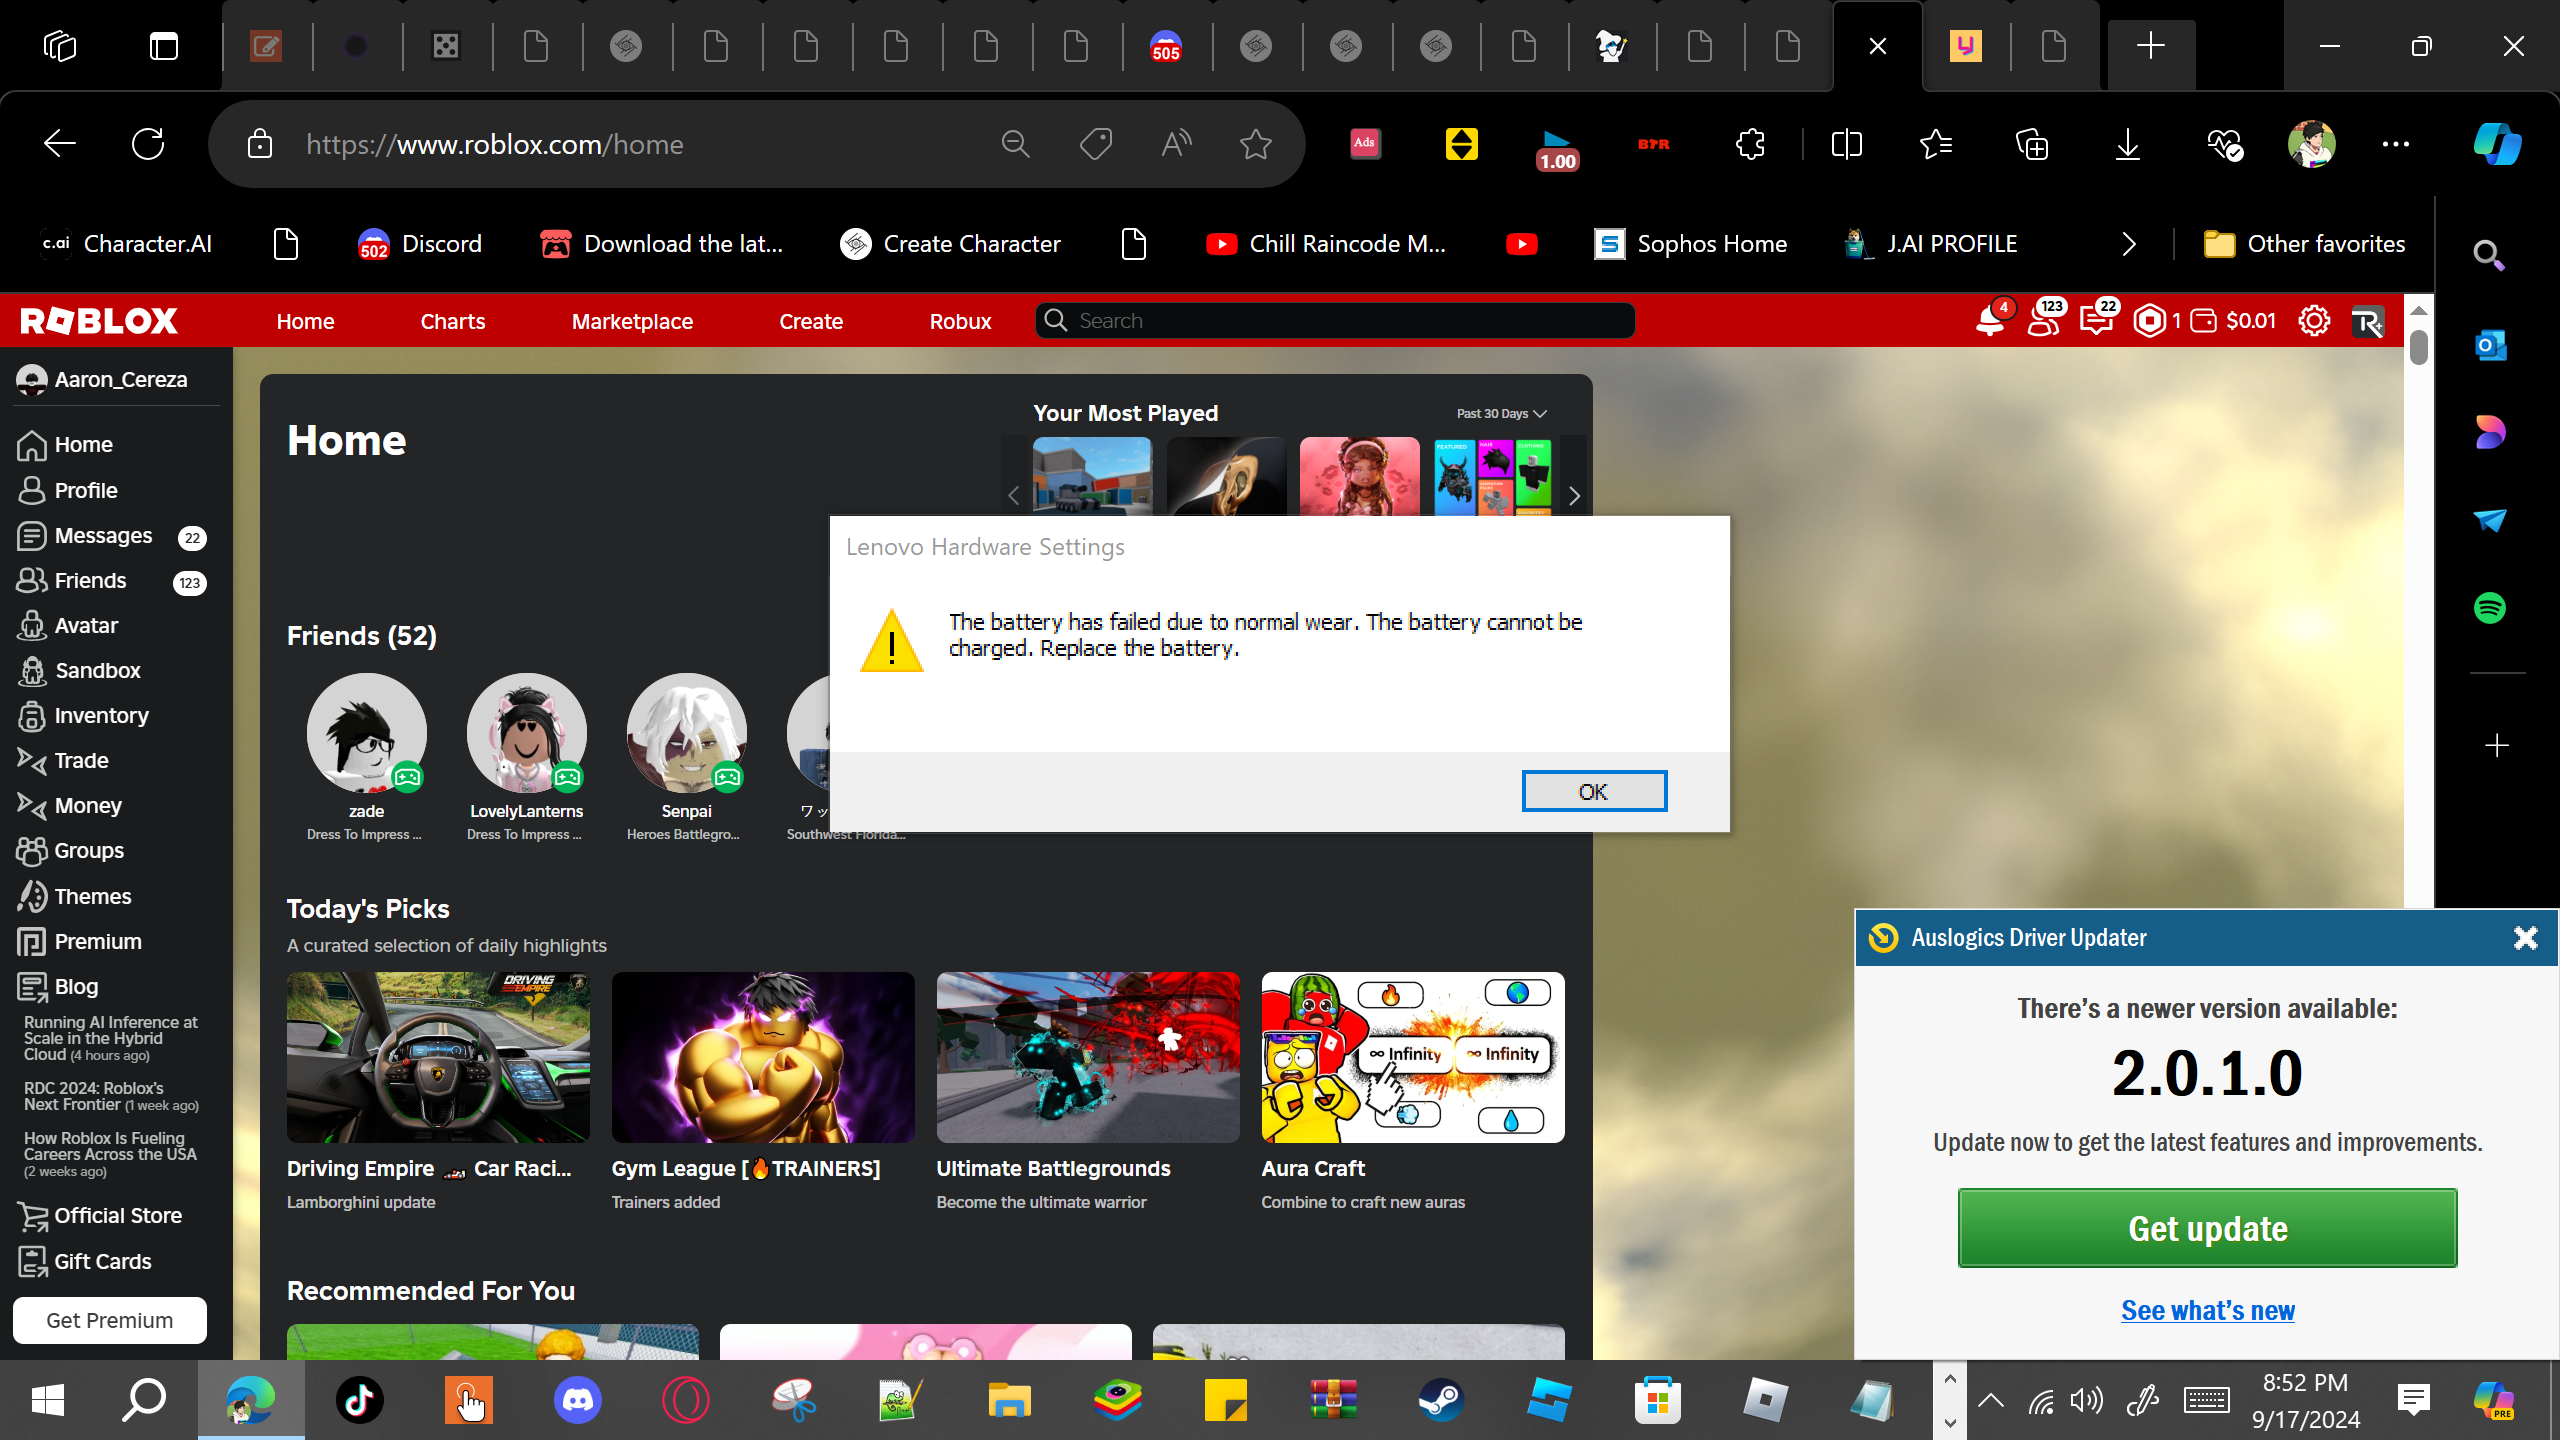Viewport: 2560px width, 1440px height.
Task: Expand more favorites bar chevron
Action: (2128, 244)
